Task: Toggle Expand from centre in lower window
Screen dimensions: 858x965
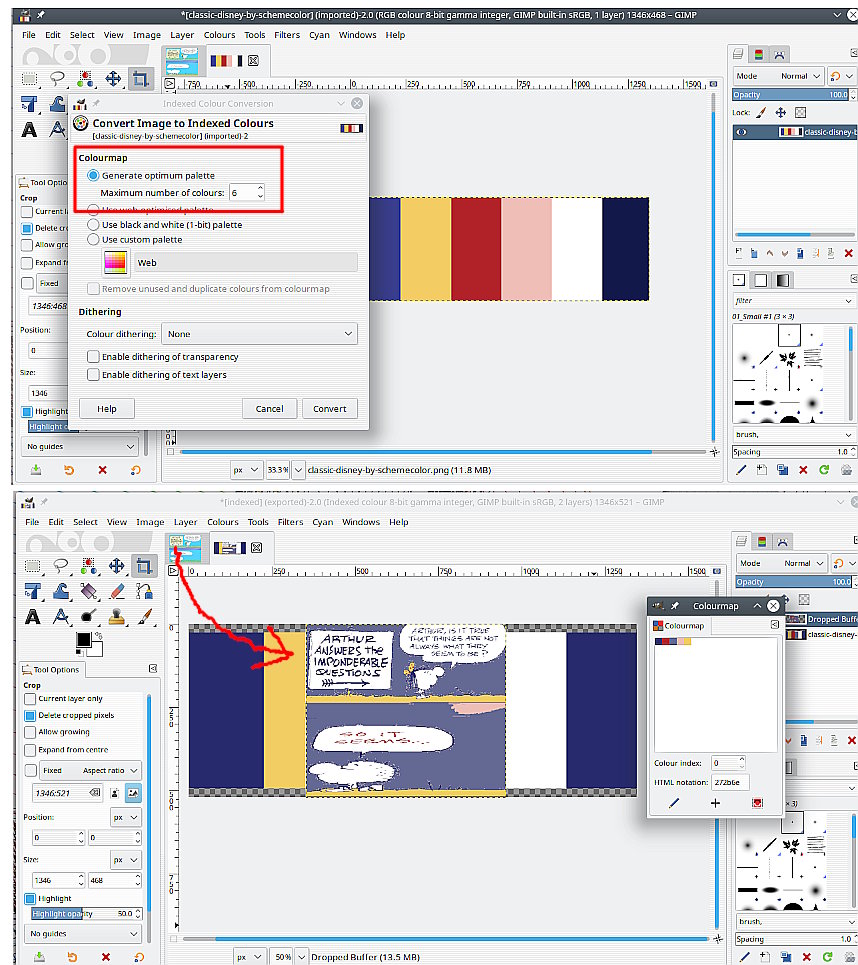Action: [30, 750]
